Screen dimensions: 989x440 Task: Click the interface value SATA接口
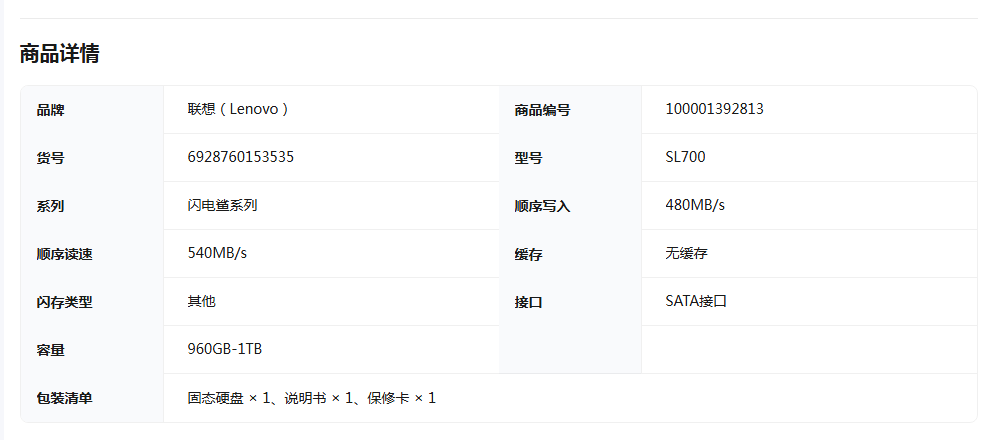695,301
